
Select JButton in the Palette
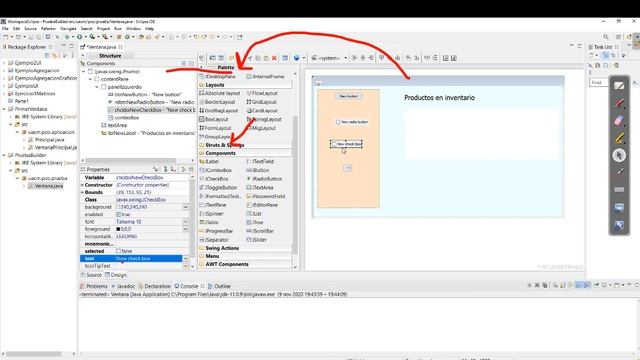point(258,170)
